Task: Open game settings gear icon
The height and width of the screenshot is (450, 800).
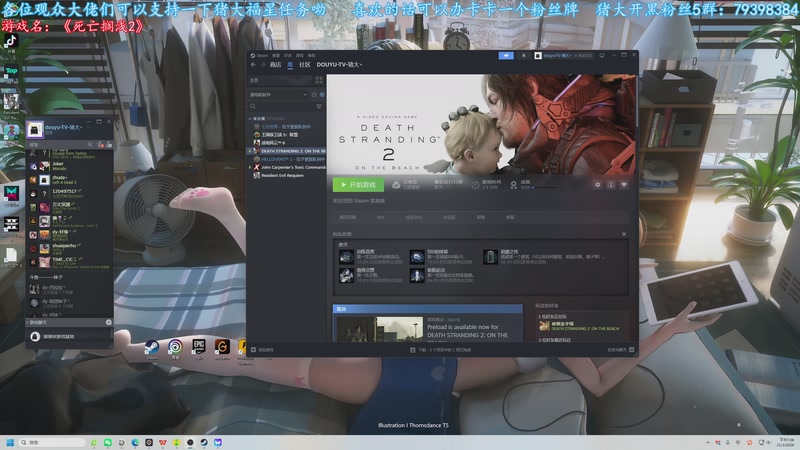Action: click(x=597, y=185)
